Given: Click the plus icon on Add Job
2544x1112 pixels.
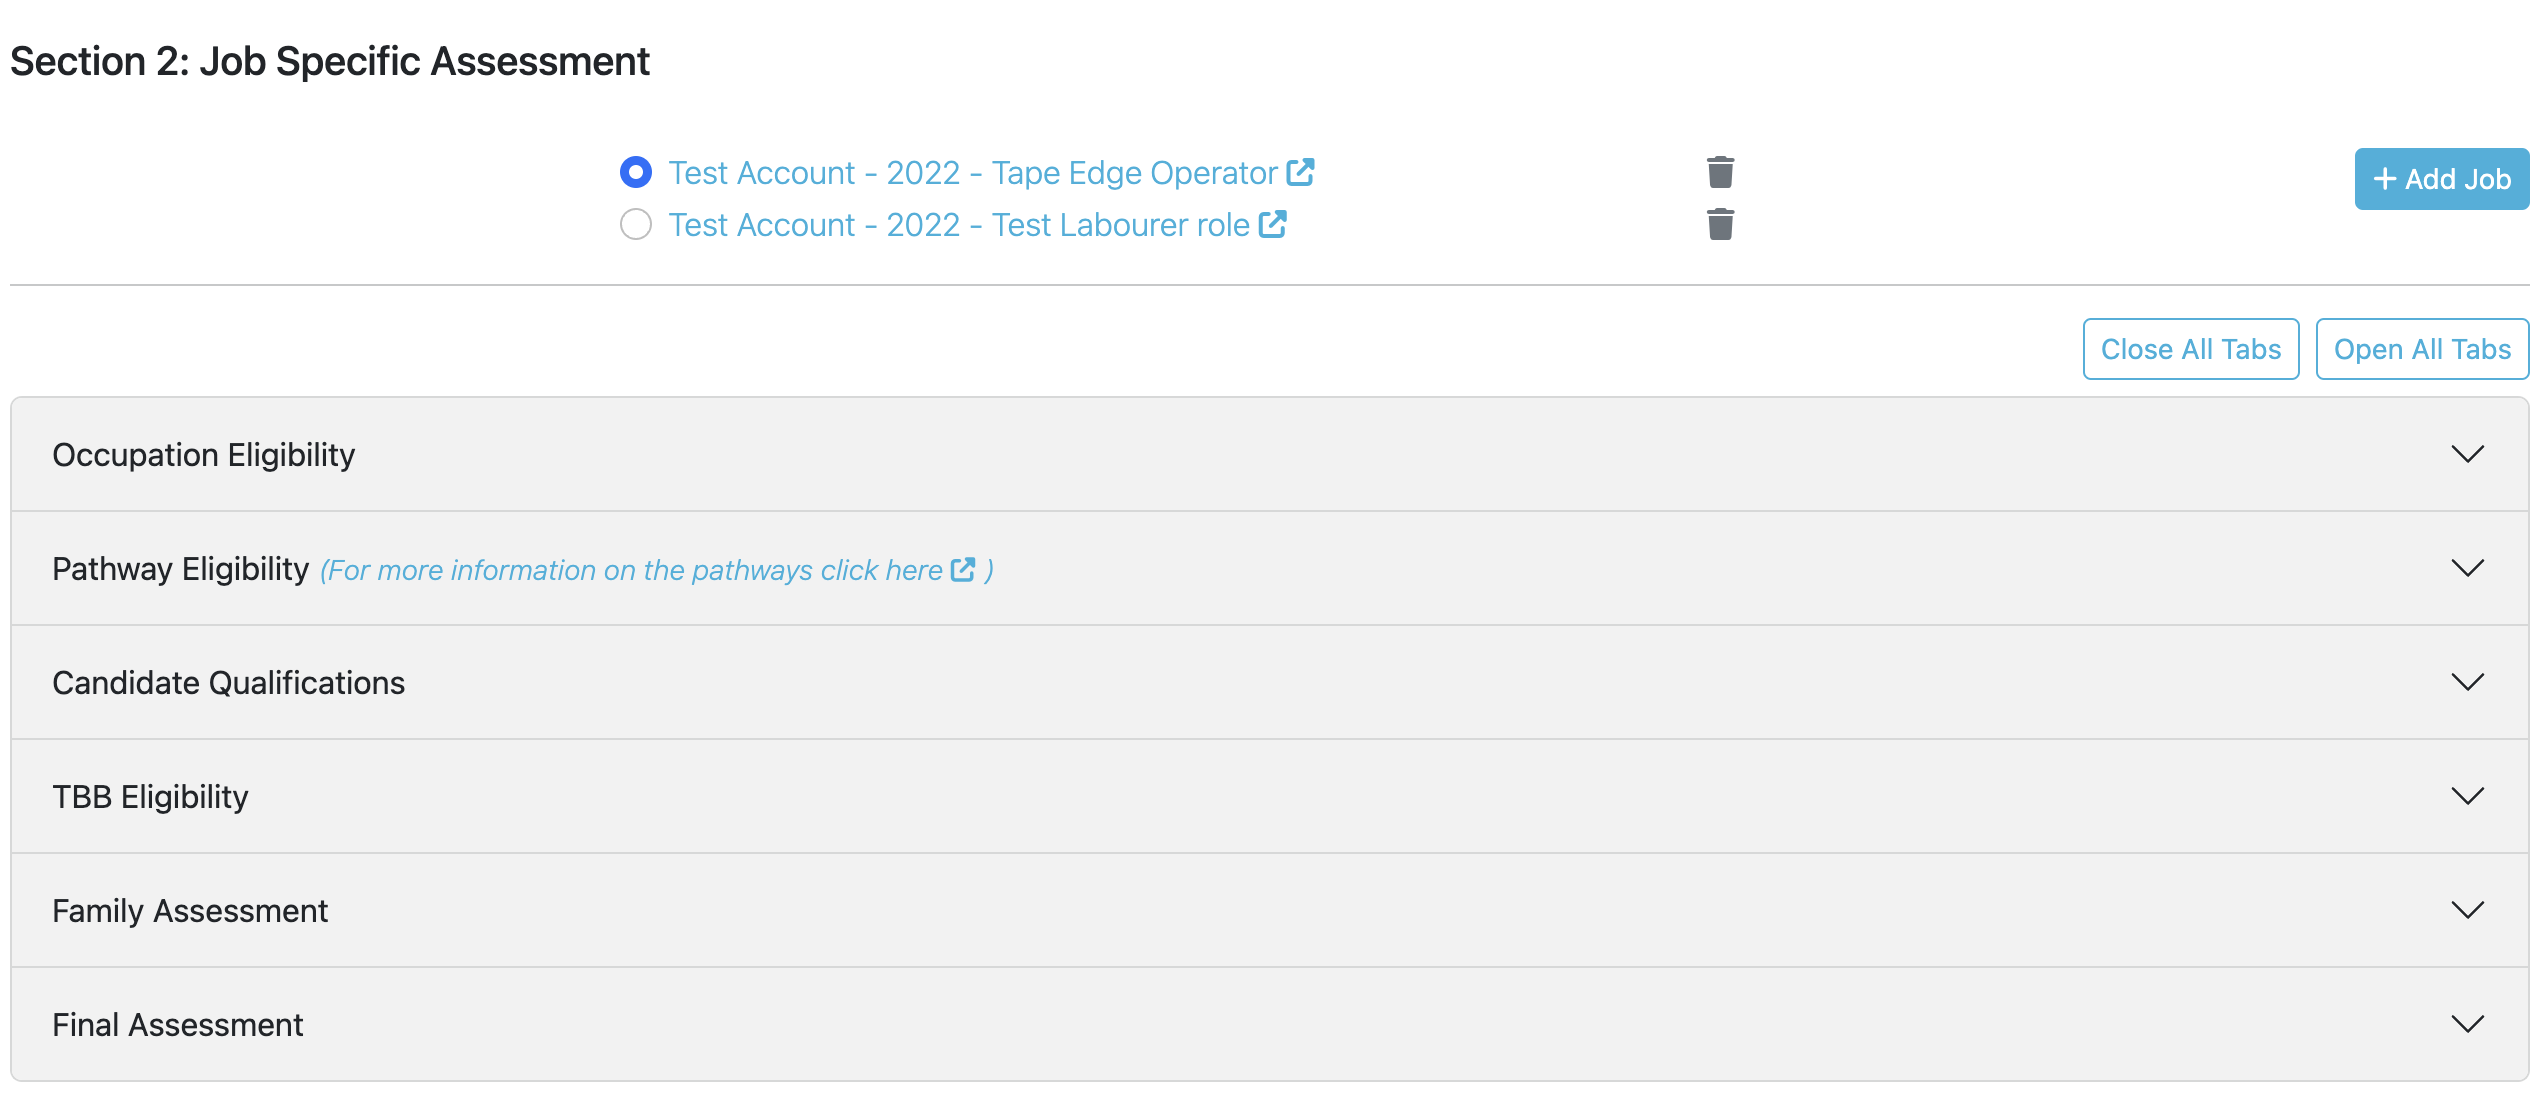Looking at the screenshot, I should [x=2387, y=179].
